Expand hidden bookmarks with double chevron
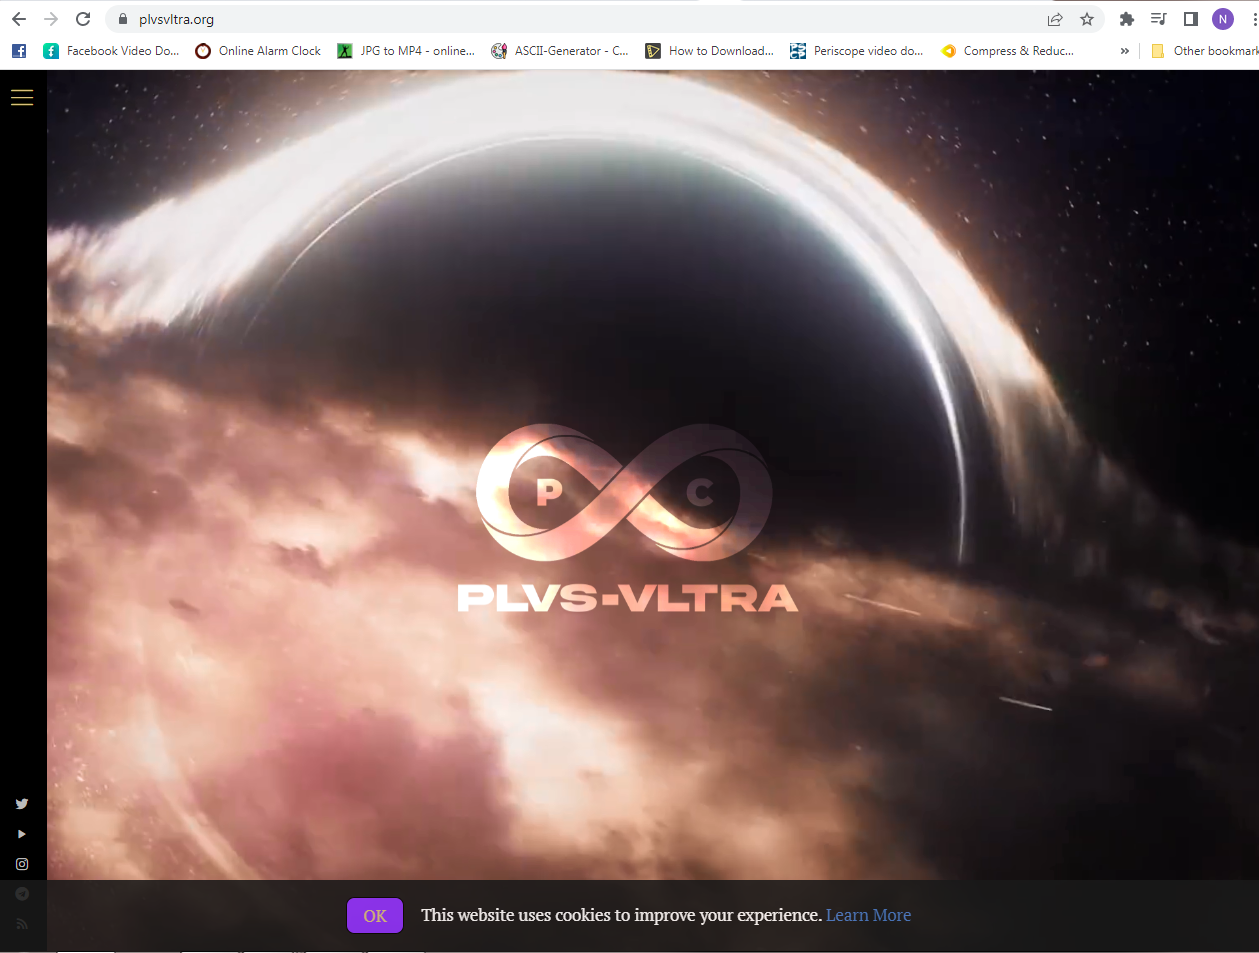Screen dimensions: 1259x953 point(1125,51)
